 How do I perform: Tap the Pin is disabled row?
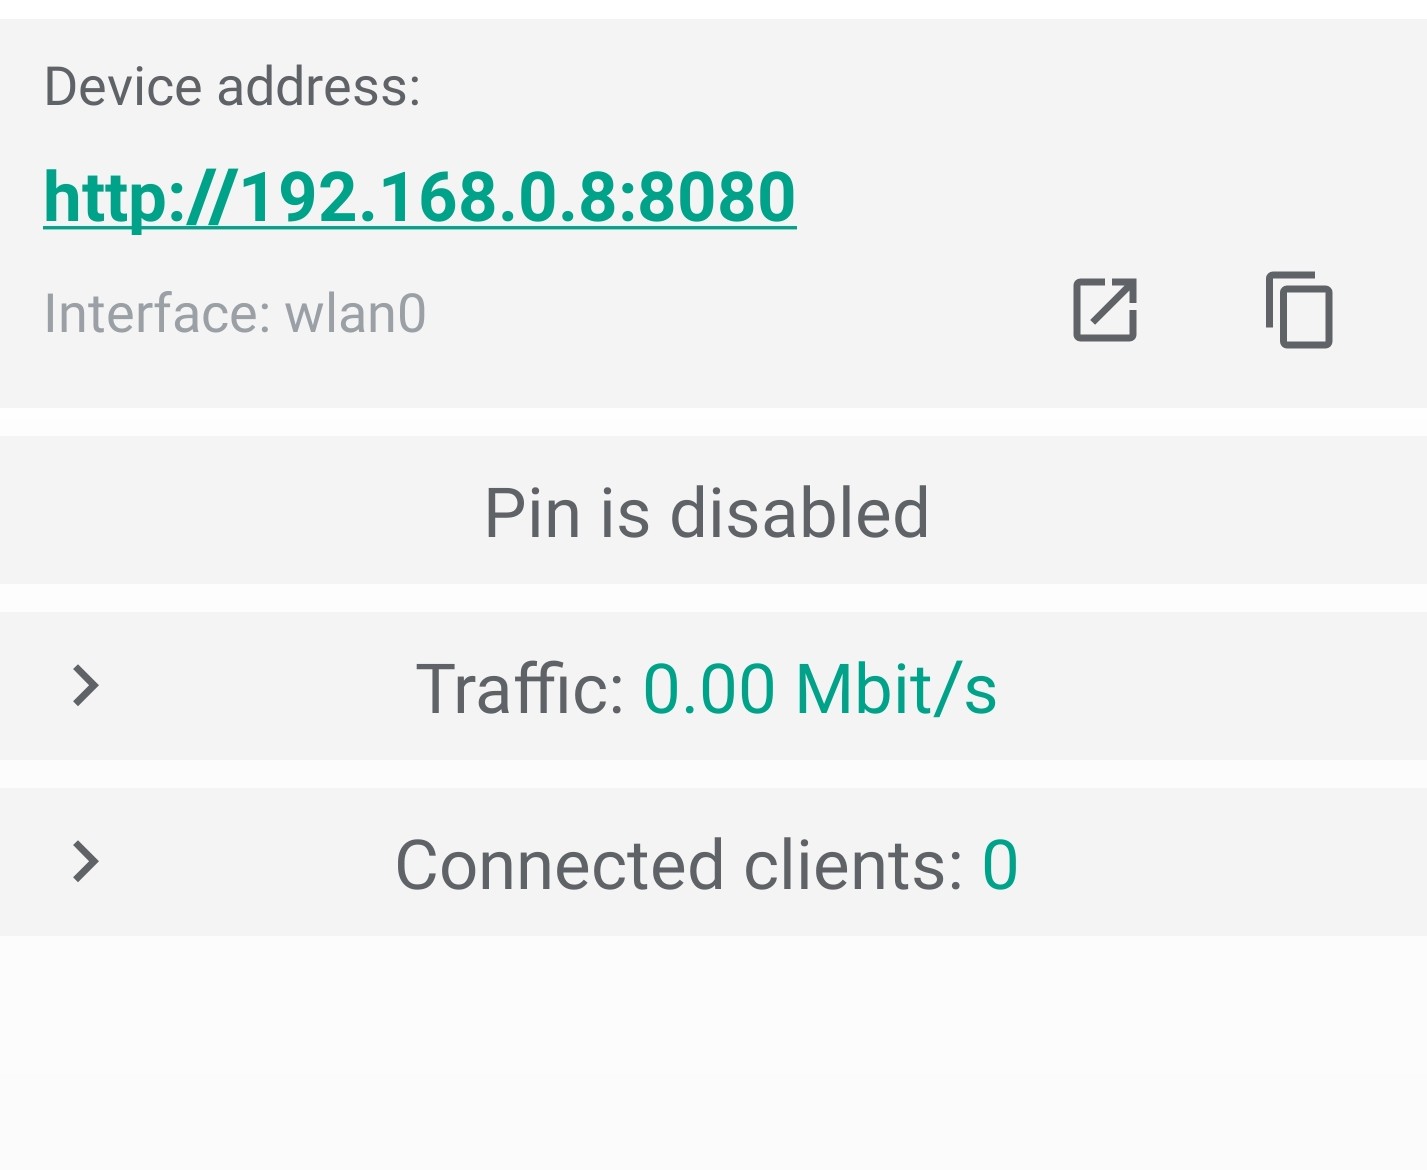[706, 512]
